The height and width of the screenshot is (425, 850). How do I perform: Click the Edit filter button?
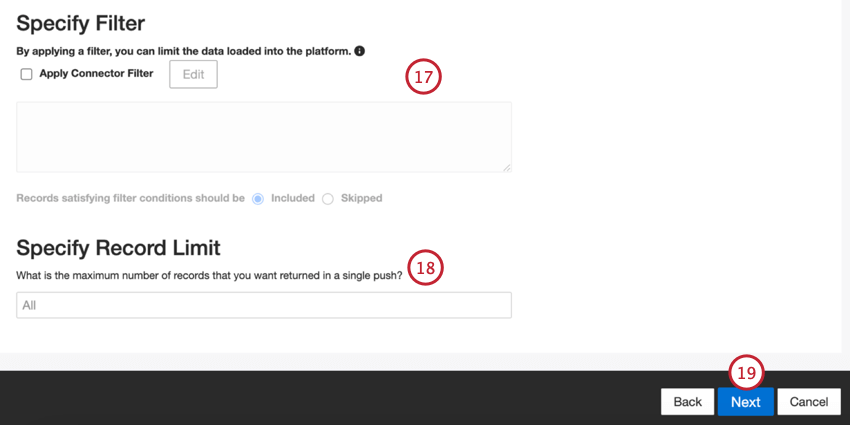(x=194, y=74)
